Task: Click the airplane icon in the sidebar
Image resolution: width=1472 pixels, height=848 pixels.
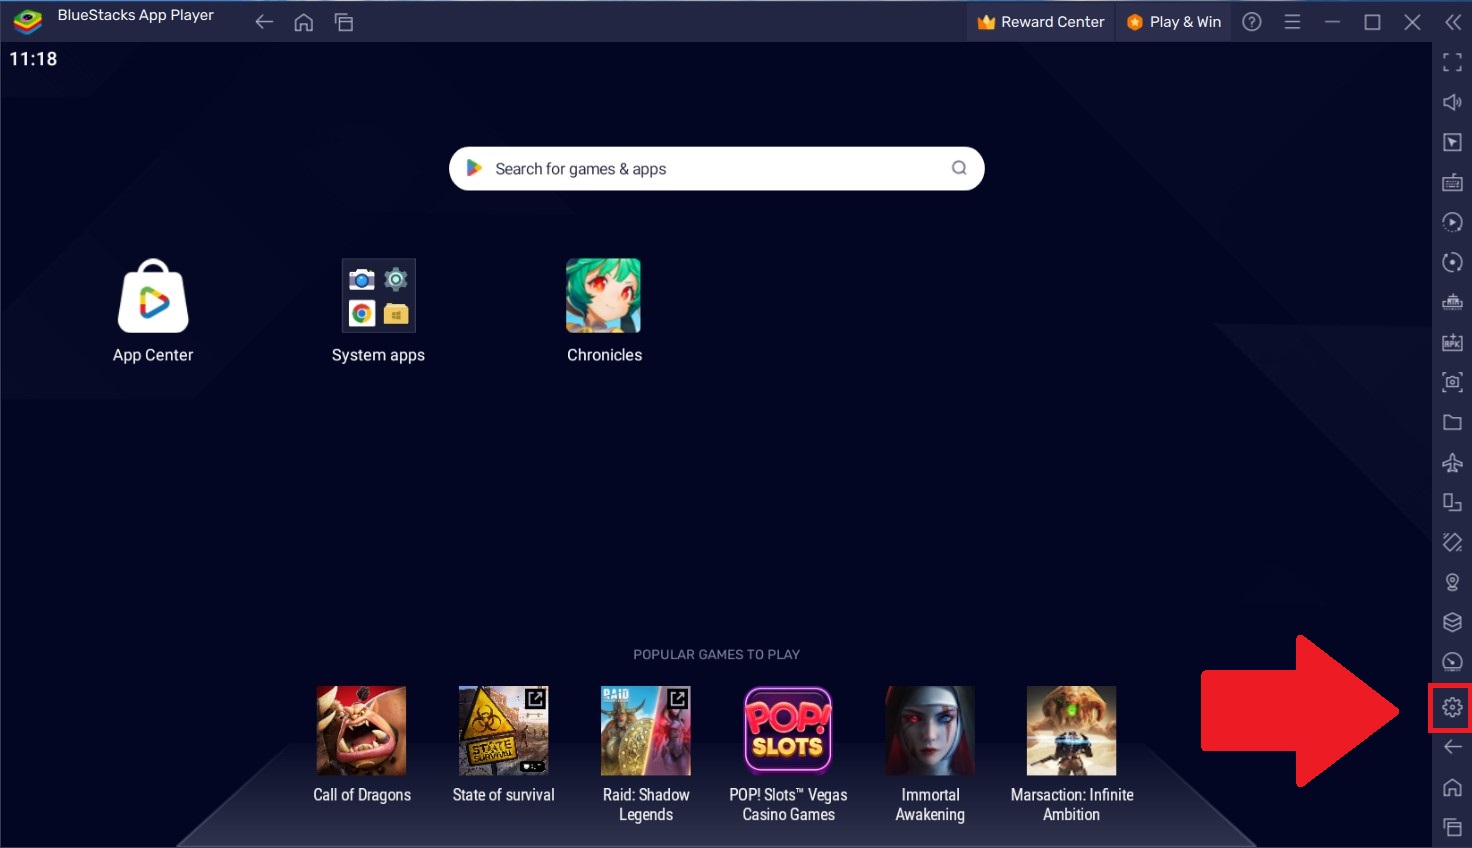Action: pos(1452,462)
